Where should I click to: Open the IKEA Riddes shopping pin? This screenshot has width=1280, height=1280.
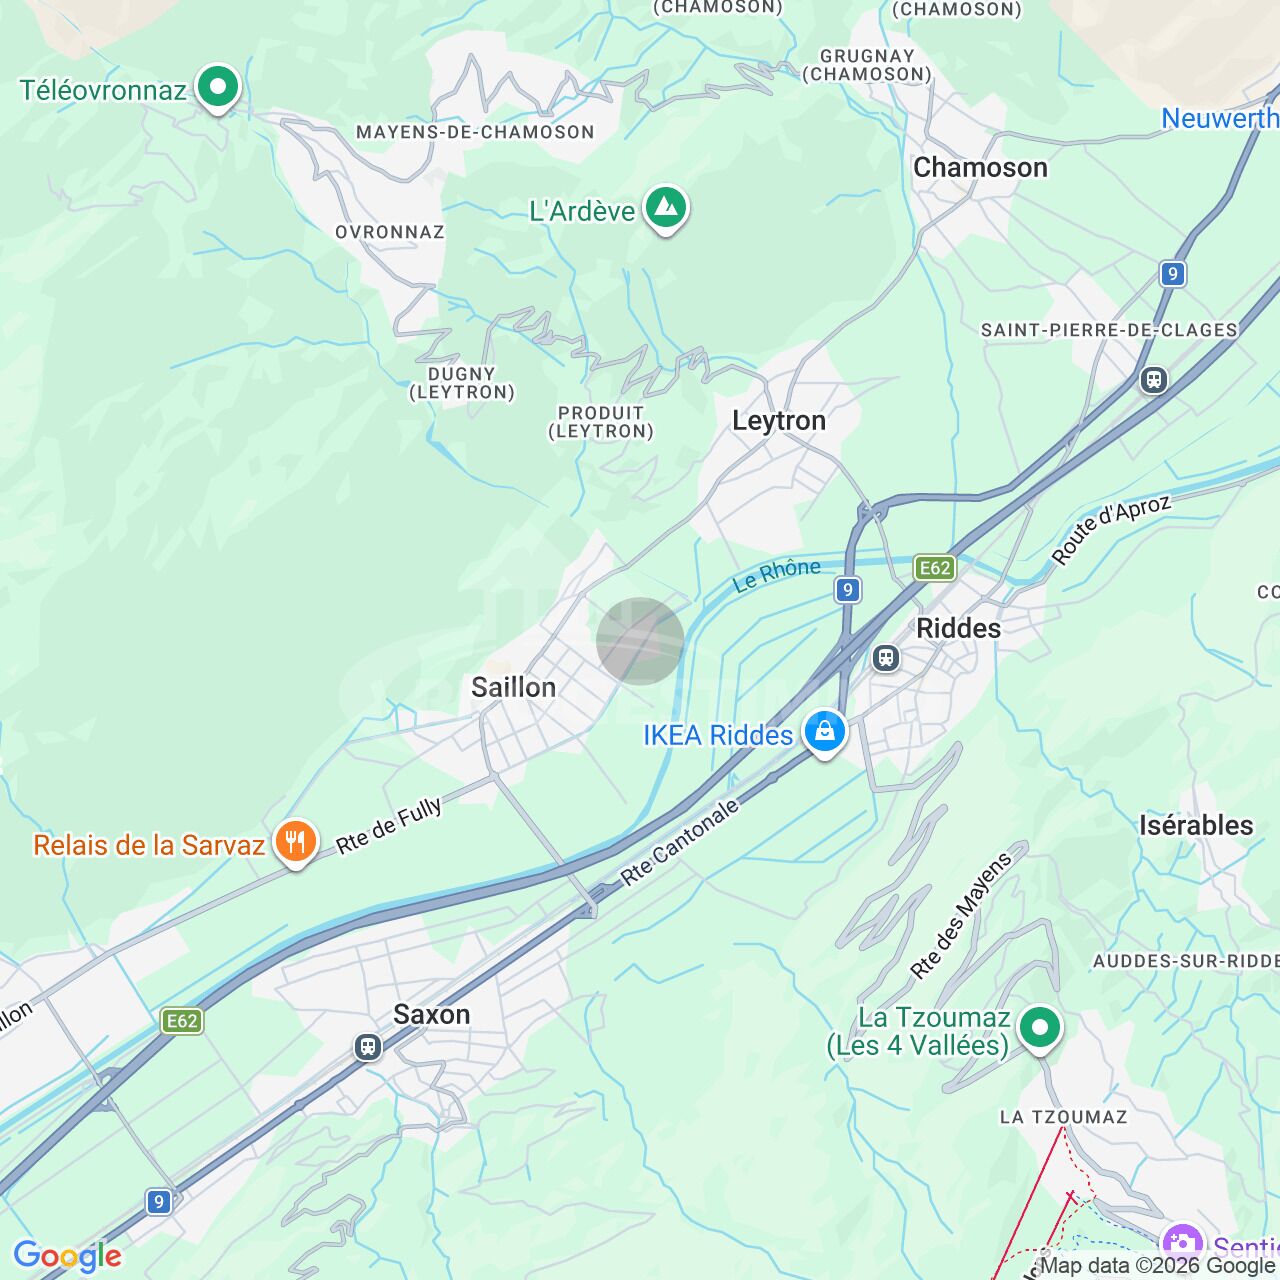pyautogui.click(x=824, y=733)
